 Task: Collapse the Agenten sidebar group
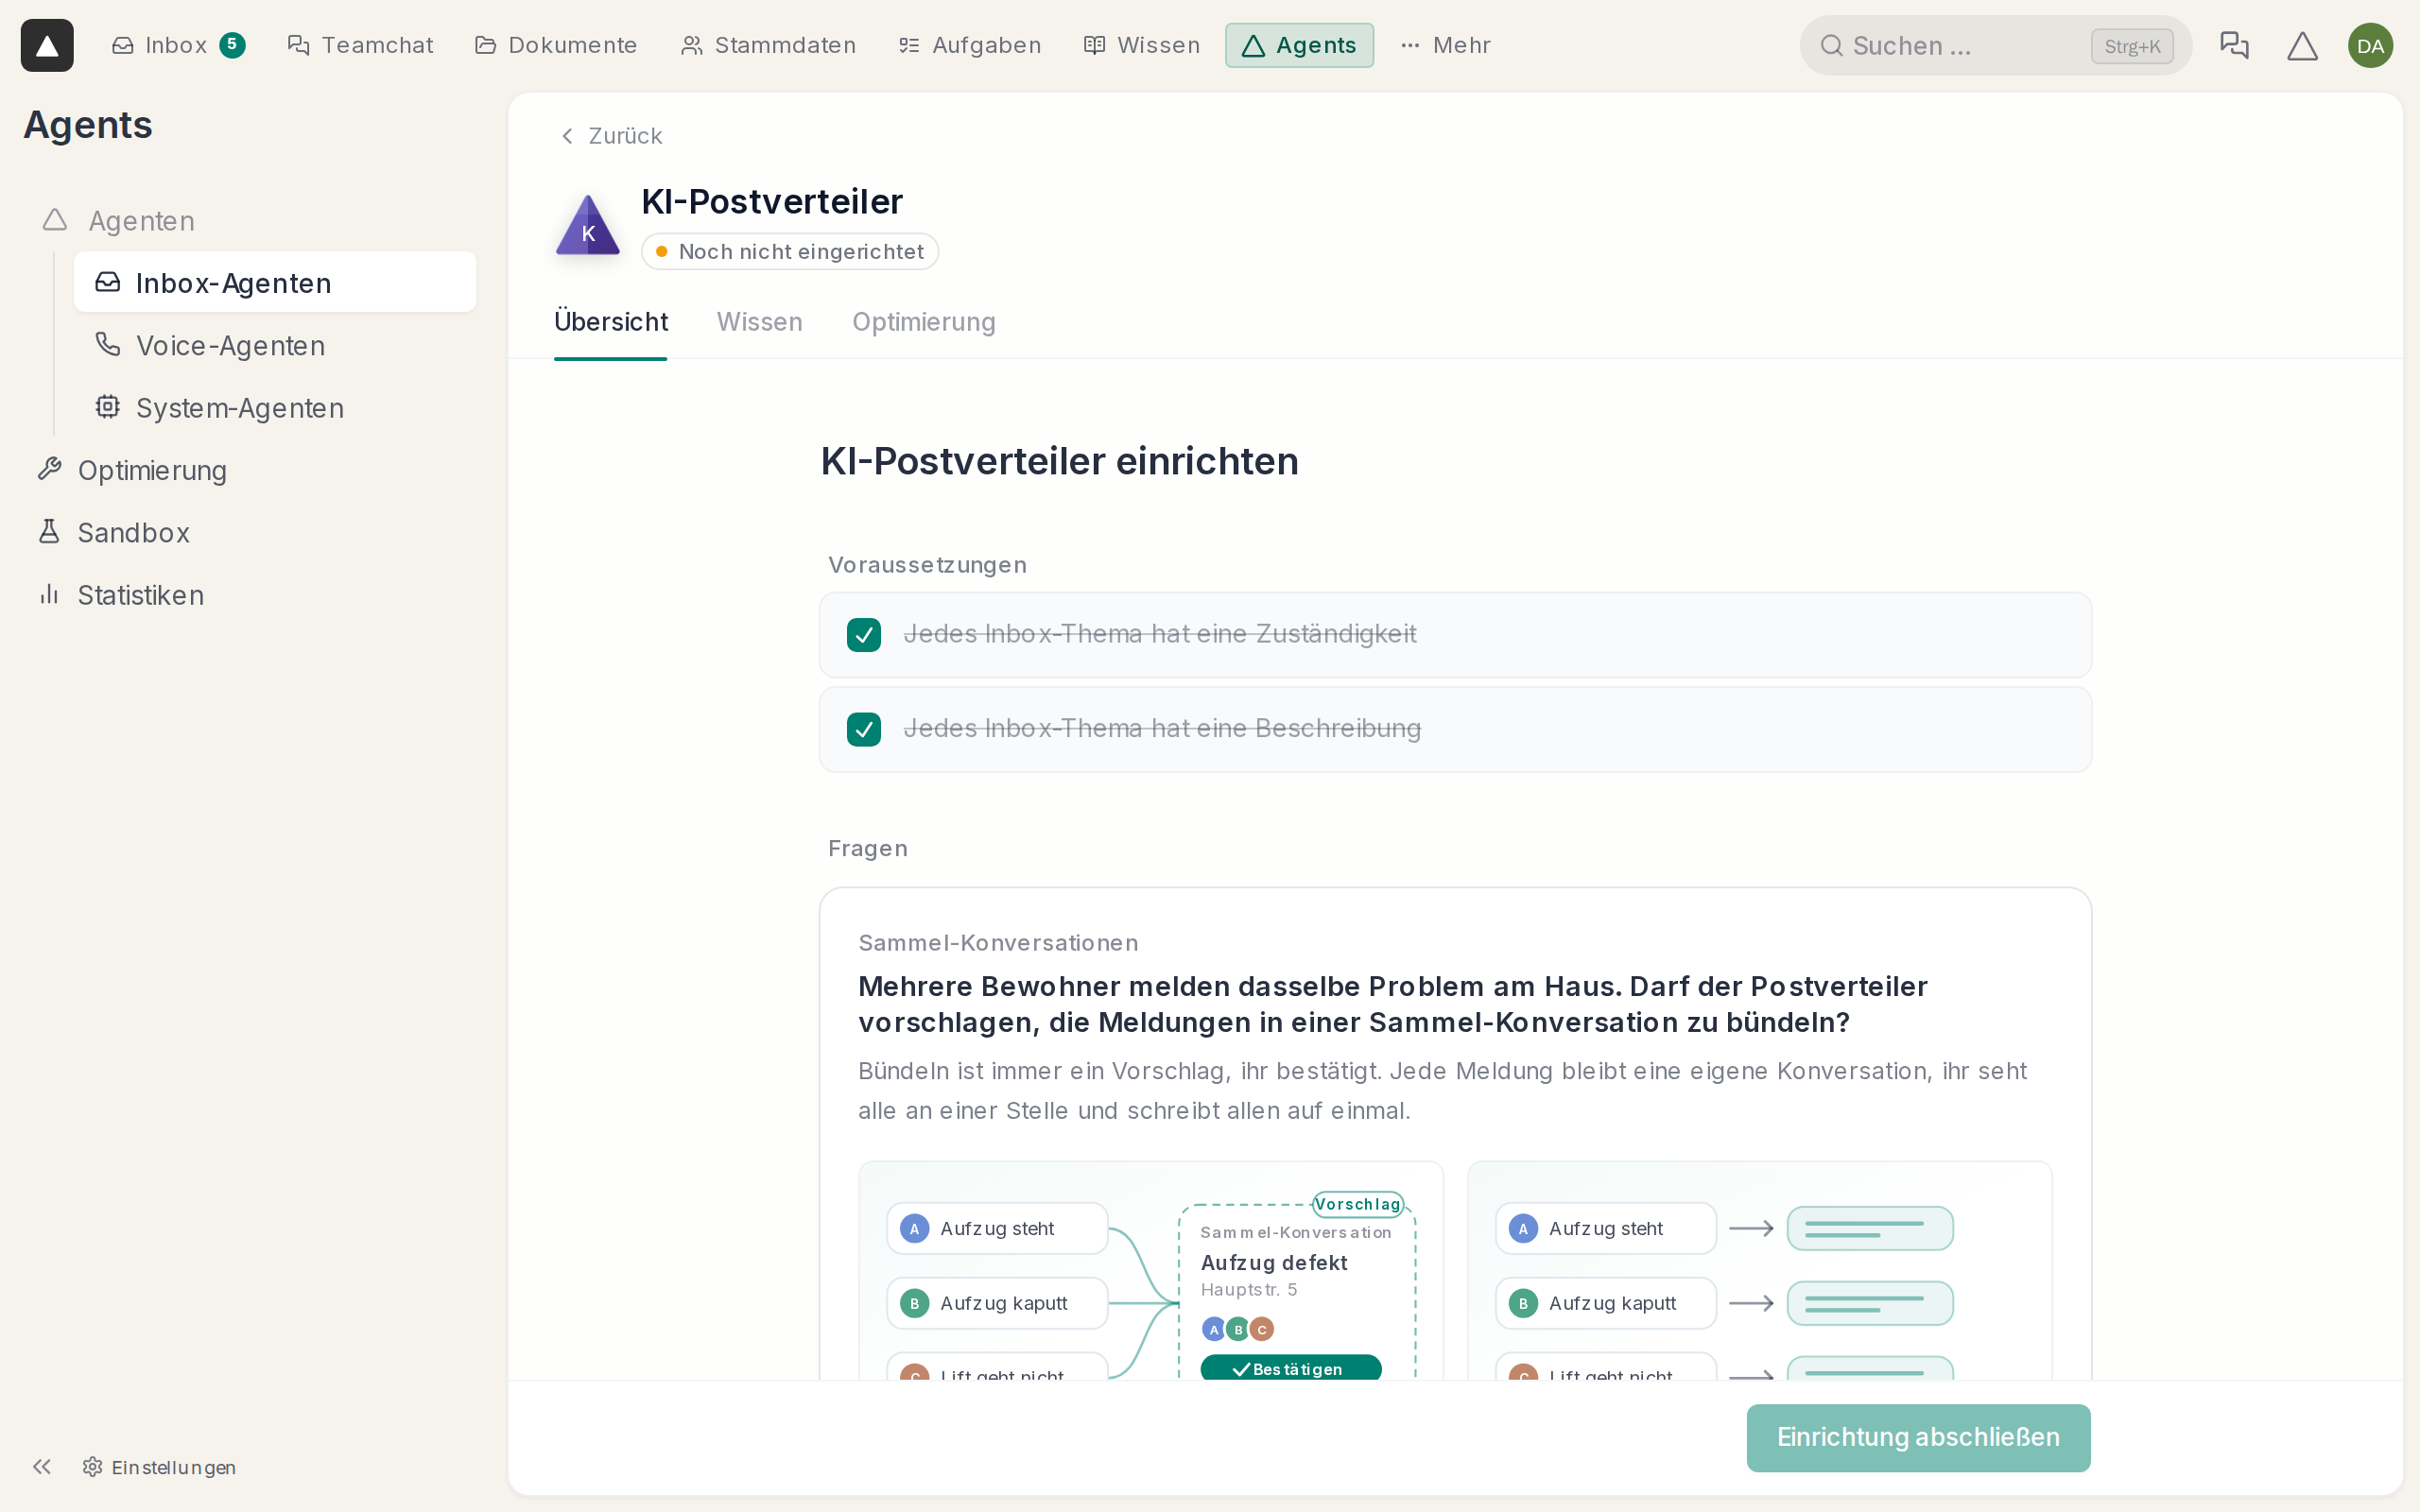point(118,220)
